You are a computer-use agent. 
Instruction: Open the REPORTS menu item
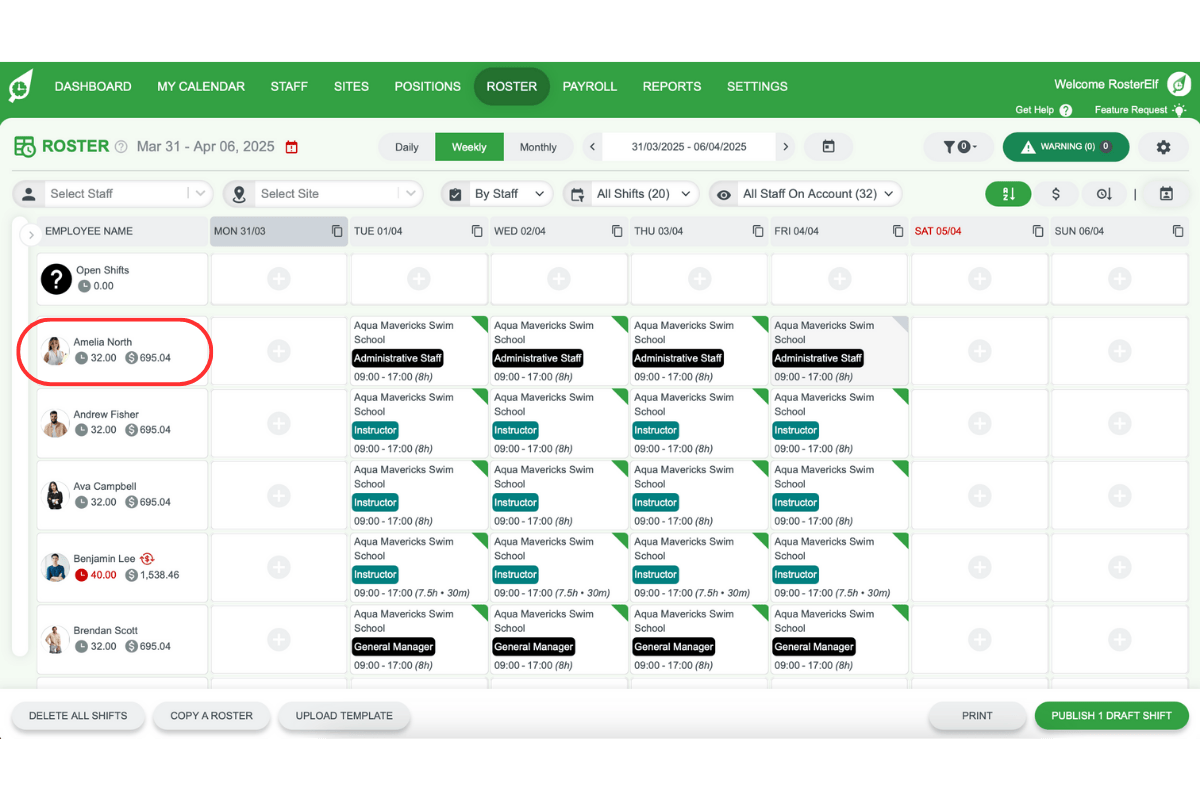[671, 86]
